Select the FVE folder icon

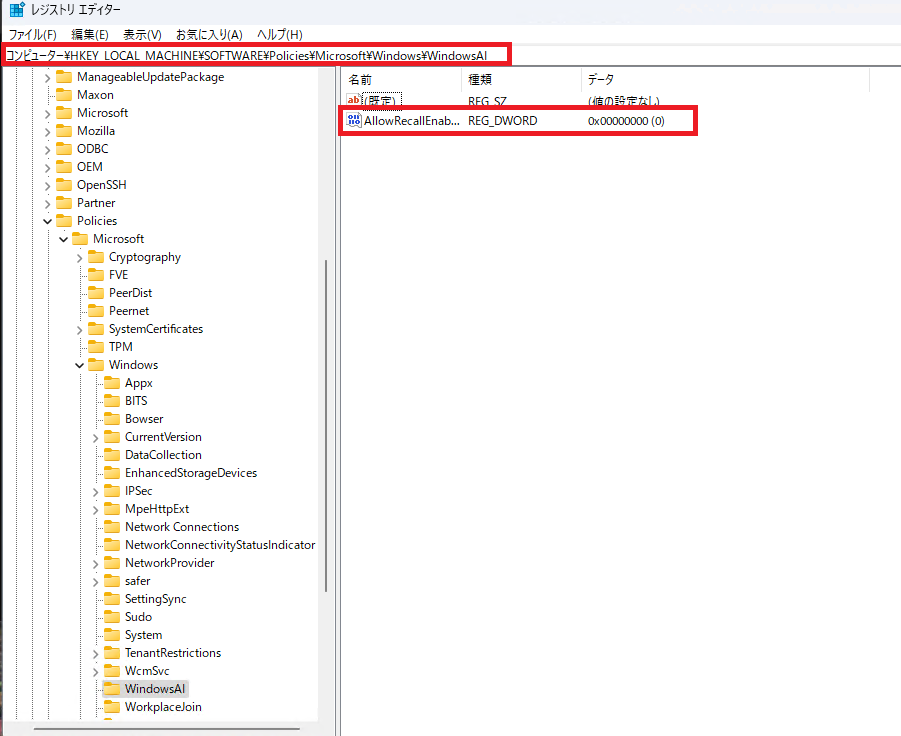click(96, 275)
